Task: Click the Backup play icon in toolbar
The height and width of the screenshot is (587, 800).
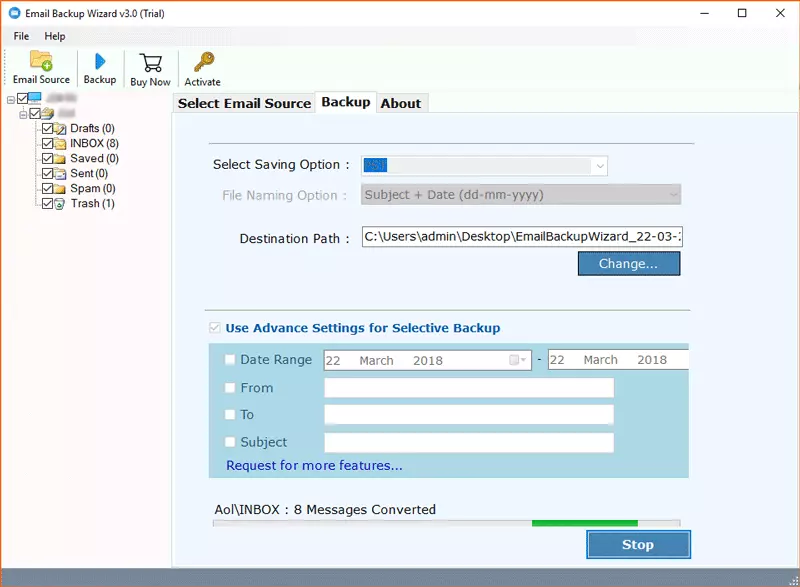Action: click(x=100, y=62)
